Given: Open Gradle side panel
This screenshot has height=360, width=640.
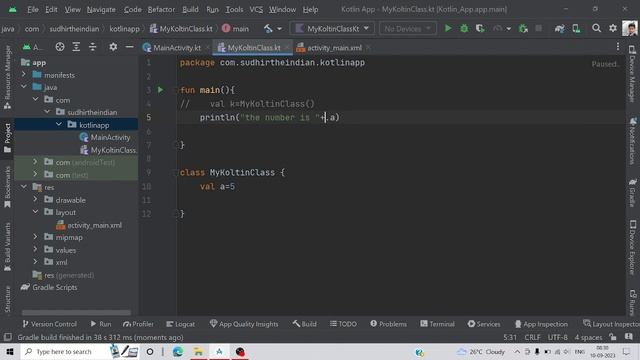Looking at the screenshot, I should (x=632, y=192).
